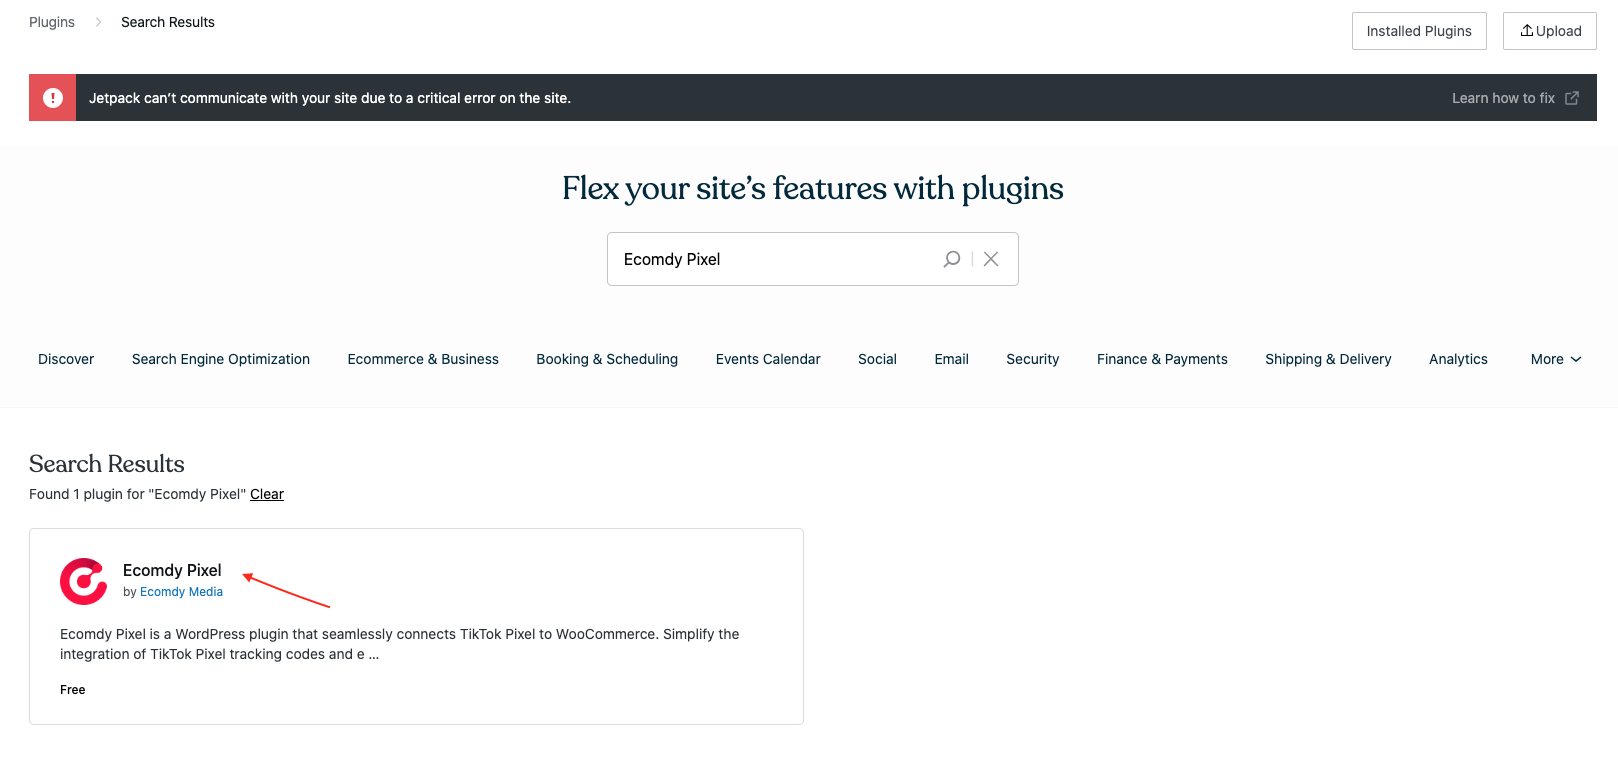The image size is (1618, 758).
Task: Open Events Calendar category
Action: click(768, 359)
